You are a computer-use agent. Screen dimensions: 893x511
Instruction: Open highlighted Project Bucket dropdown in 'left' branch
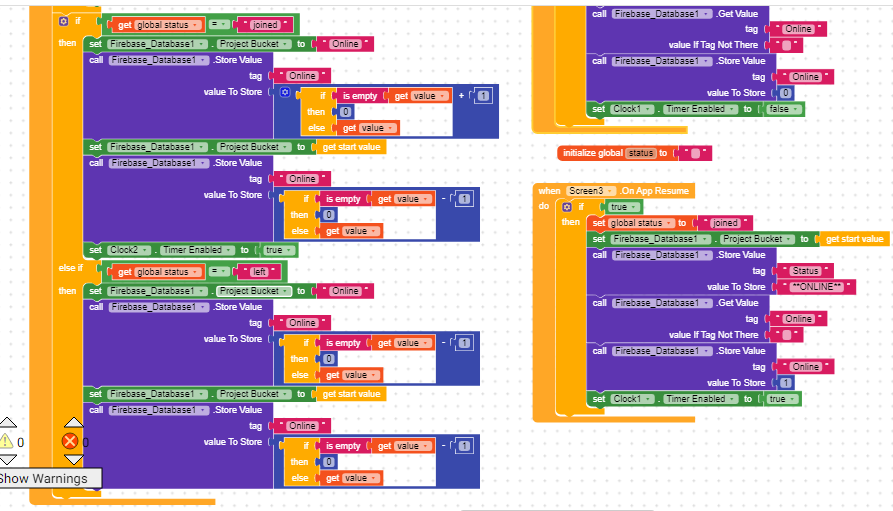pyautogui.click(x=254, y=291)
